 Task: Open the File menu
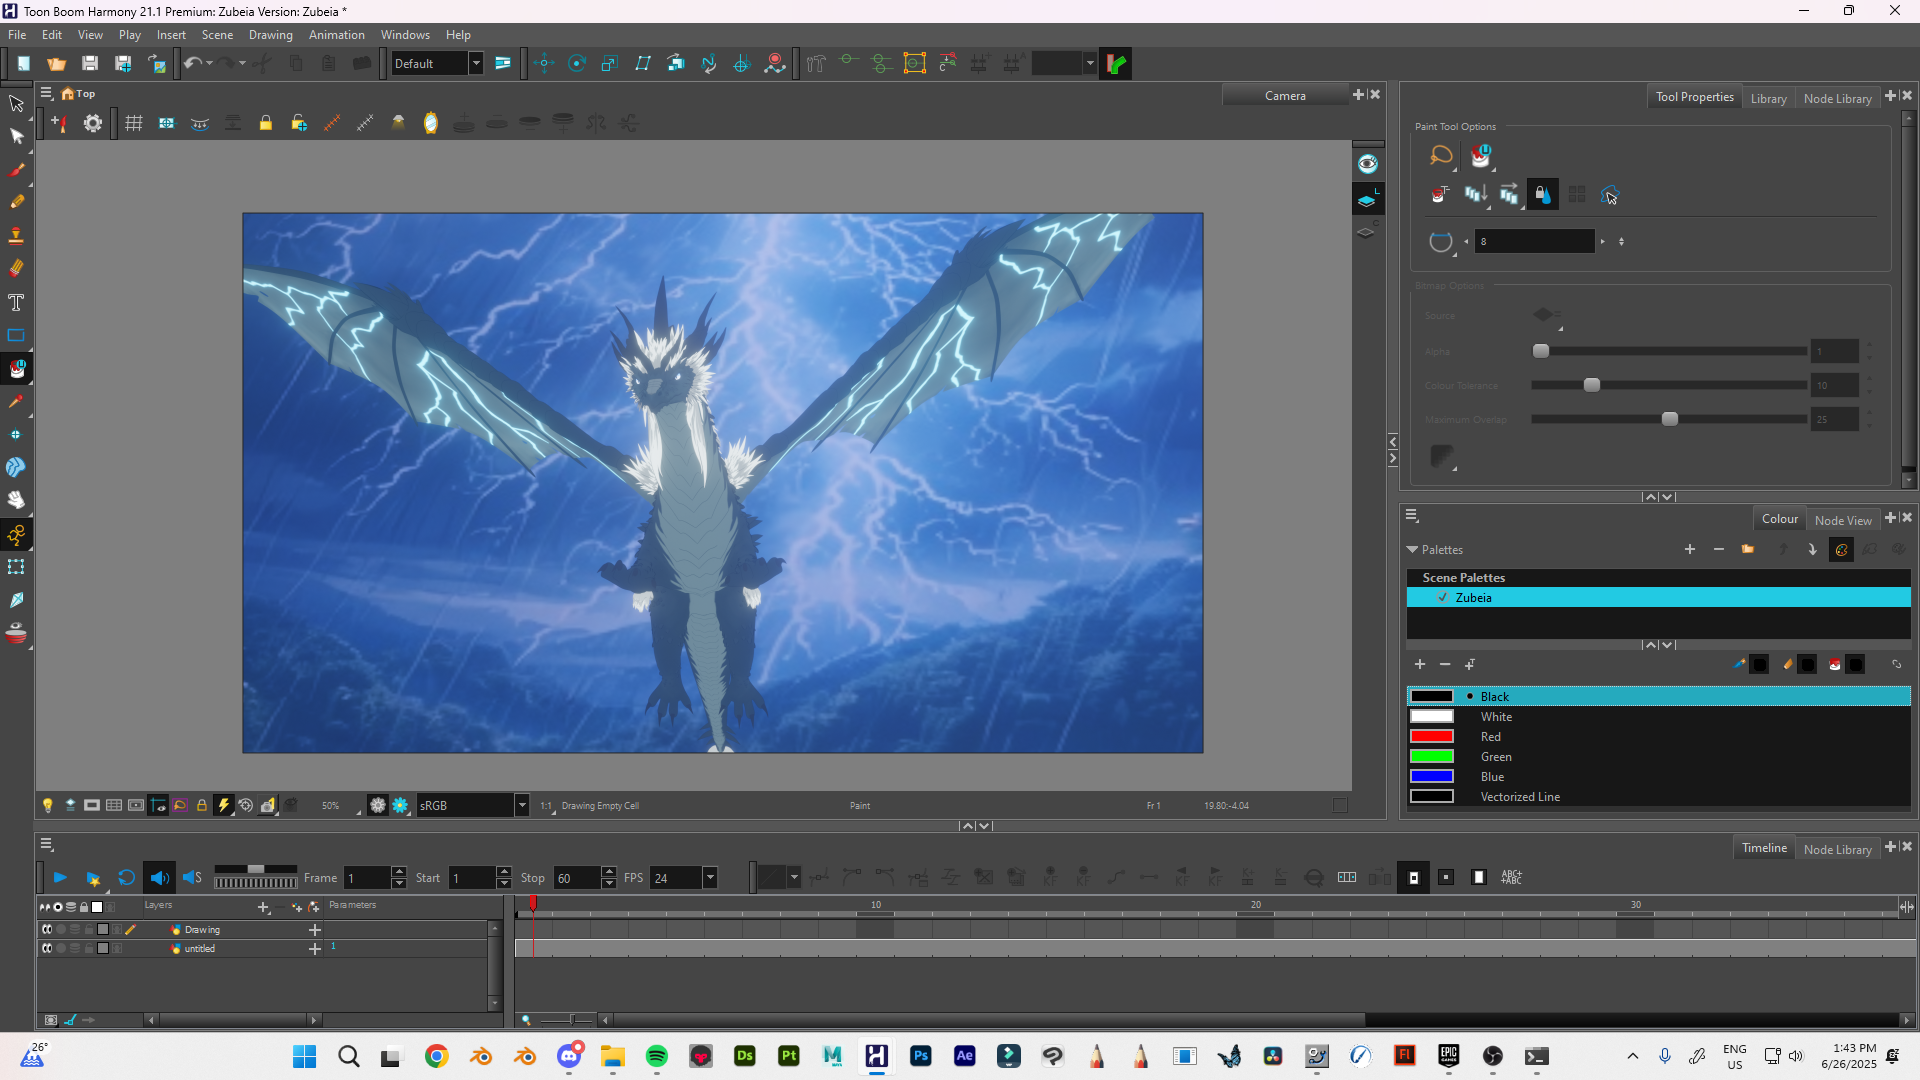(x=17, y=34)
